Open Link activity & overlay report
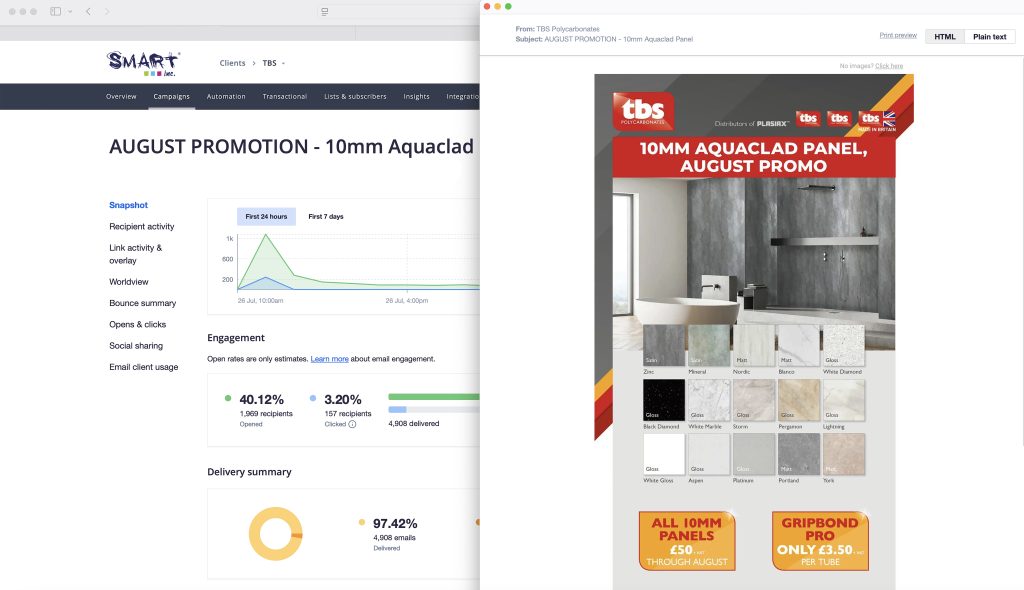This screenshot has height=590, width=1024. point(136,254)
